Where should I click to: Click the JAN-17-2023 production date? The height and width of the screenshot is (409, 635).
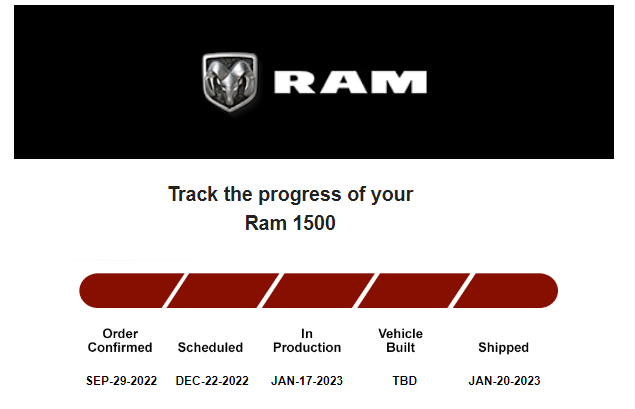point(307,381)
